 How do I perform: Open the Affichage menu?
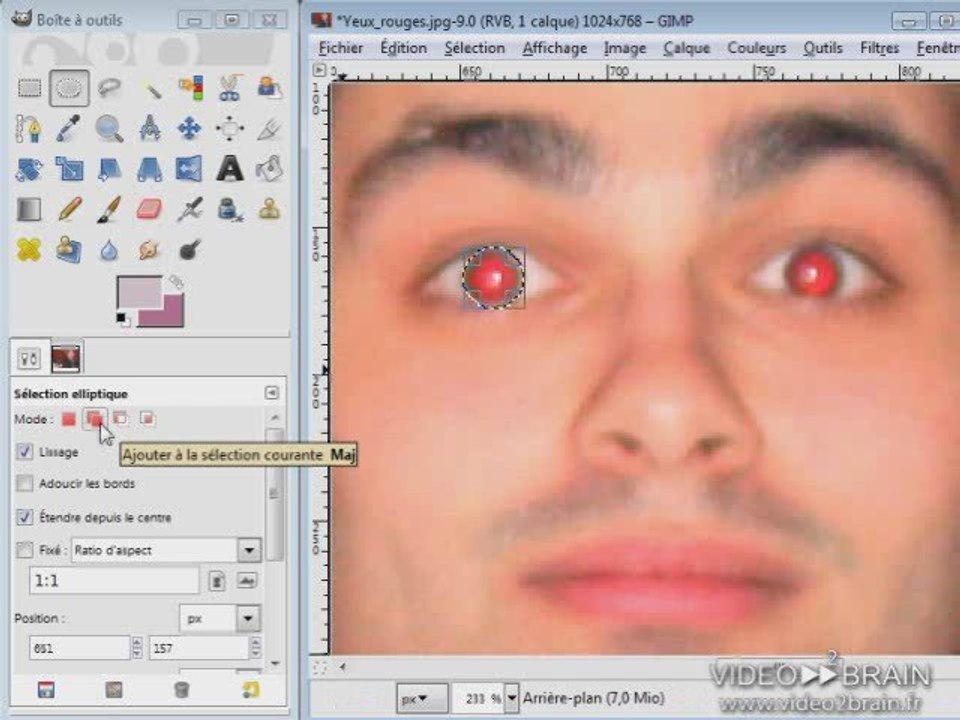point(555,48)
